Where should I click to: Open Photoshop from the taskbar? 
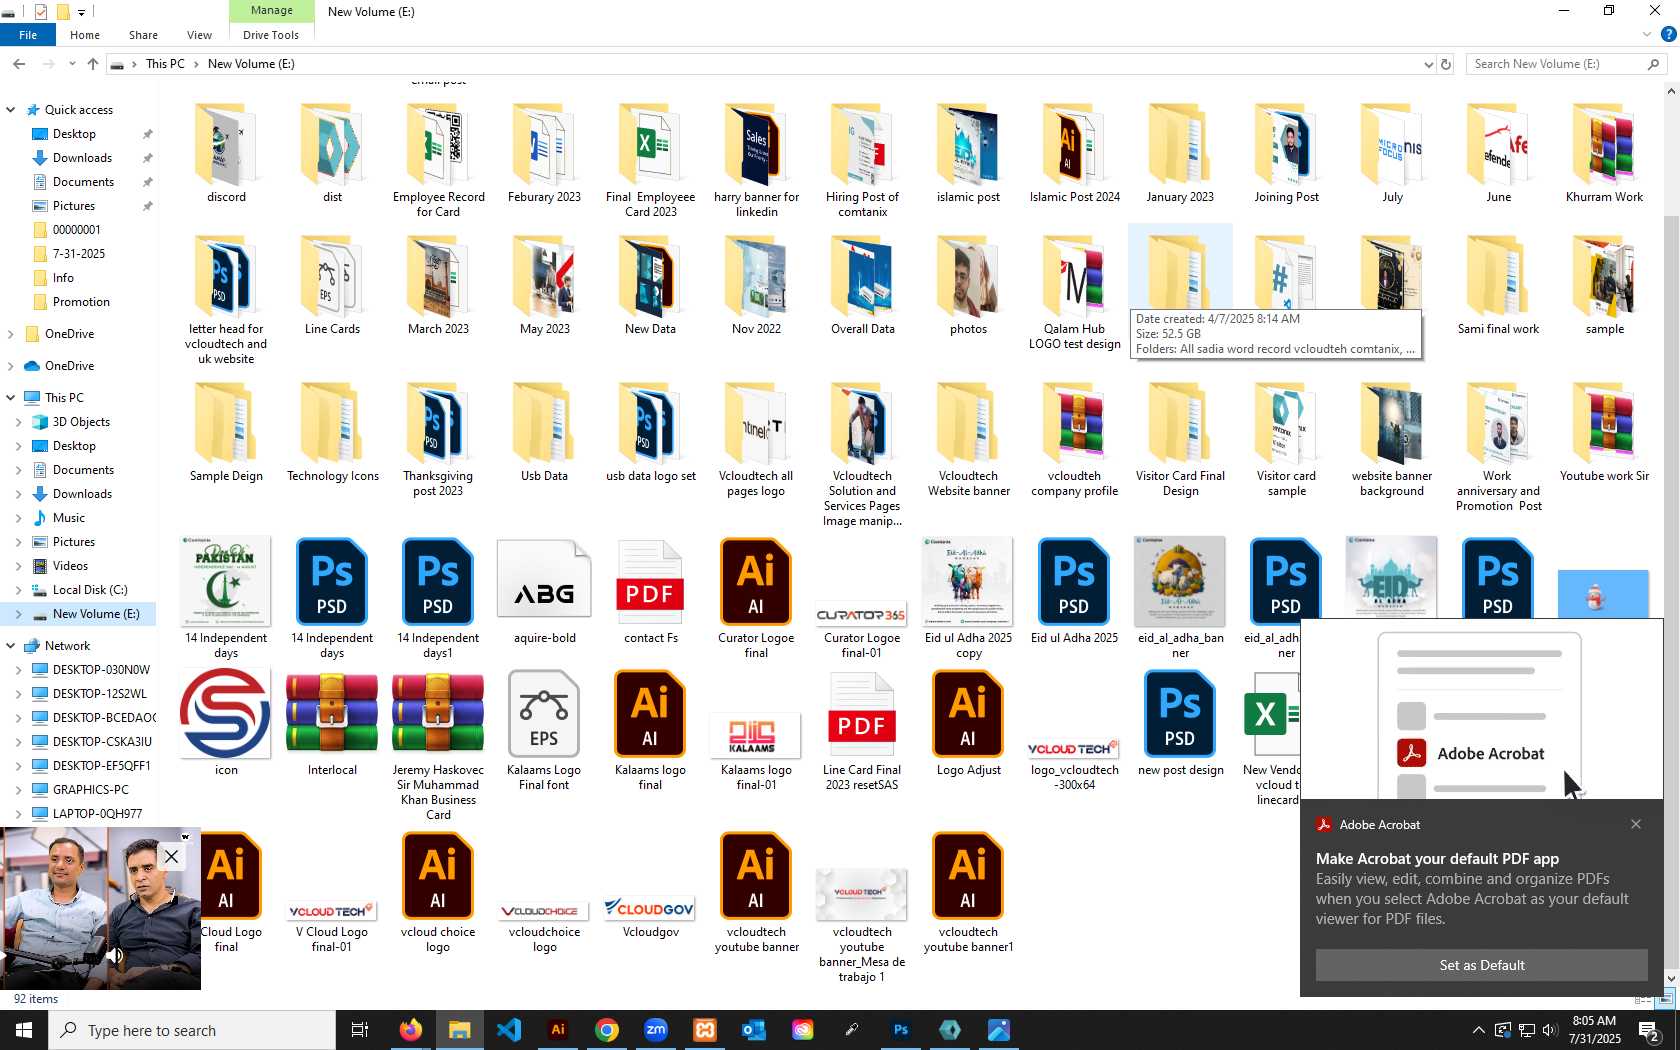coord(901,1030)
